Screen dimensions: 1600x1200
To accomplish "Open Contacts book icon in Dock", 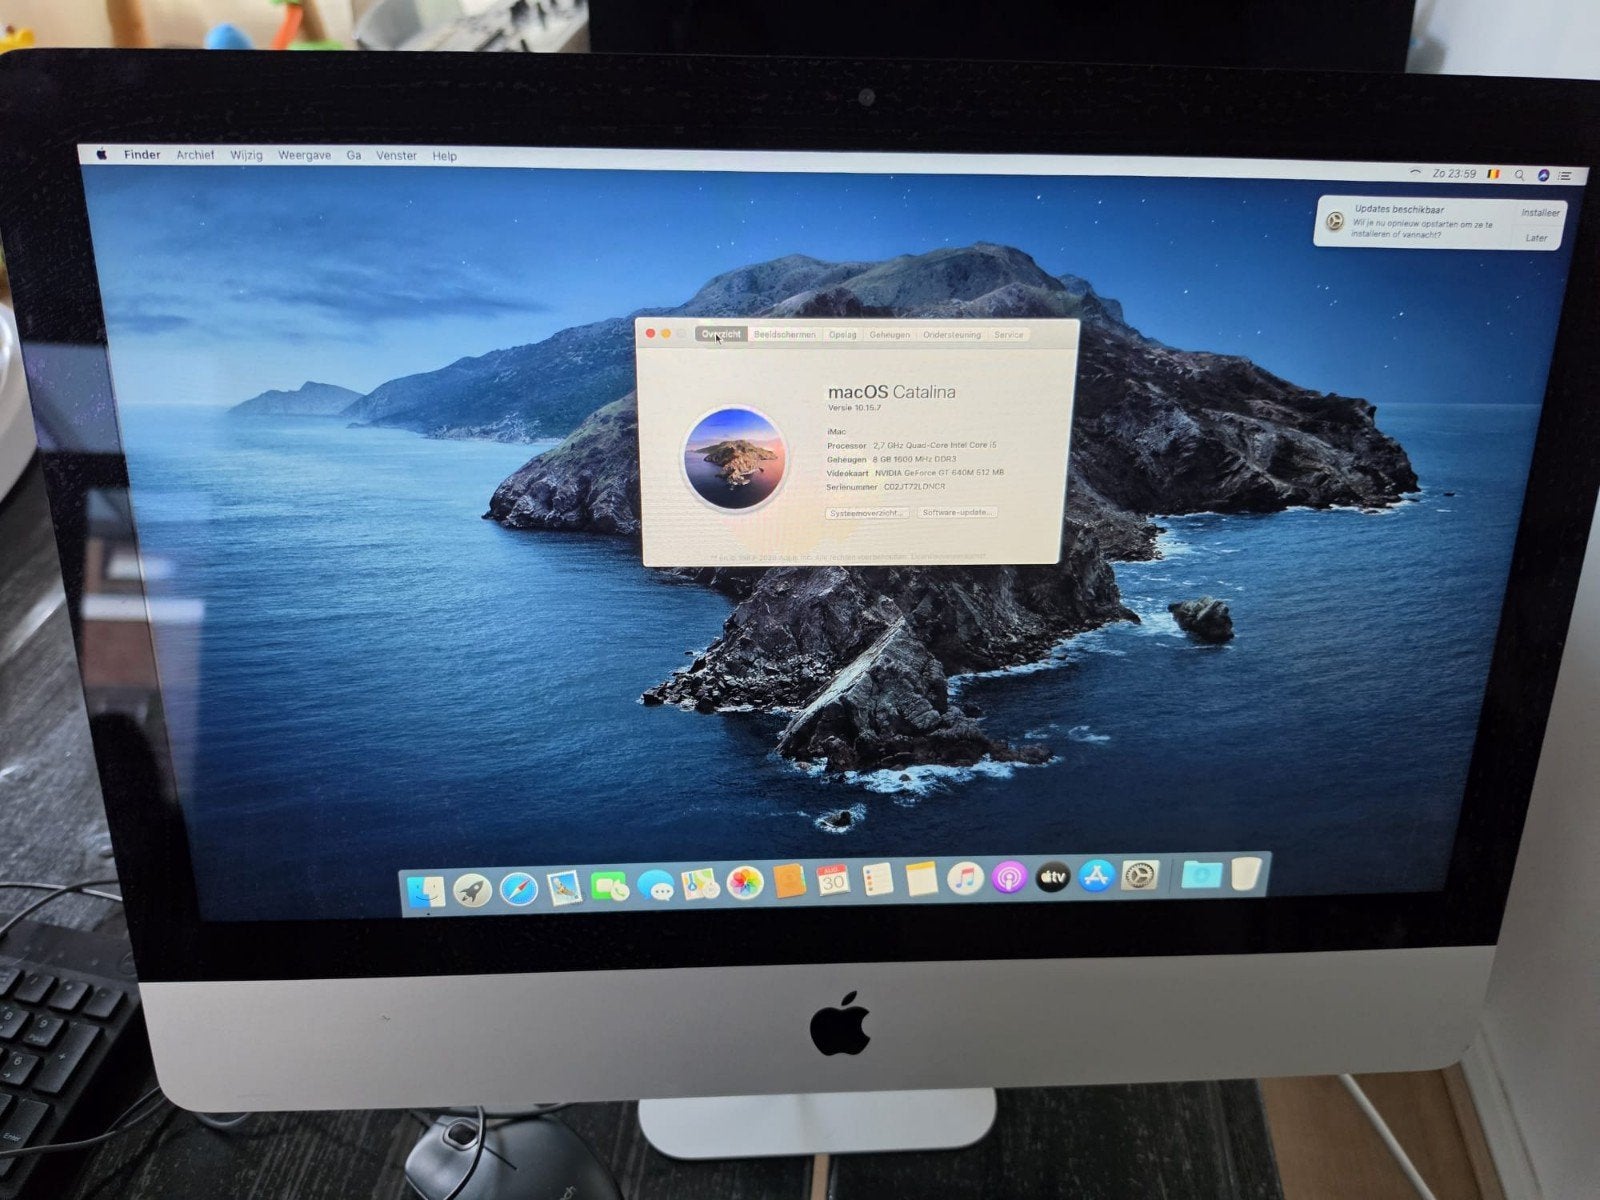I will [x=789, y=882].
